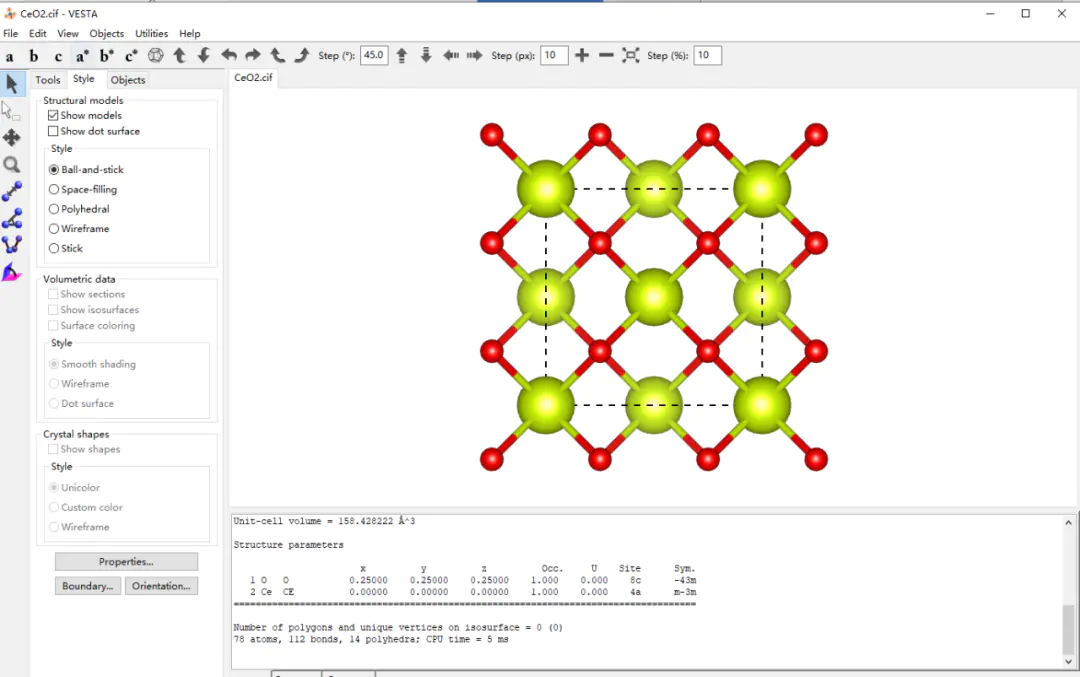Screen dimensions: 1080x677
Task: Uncheck the Show models checkbox
Action: coord(54,116)
